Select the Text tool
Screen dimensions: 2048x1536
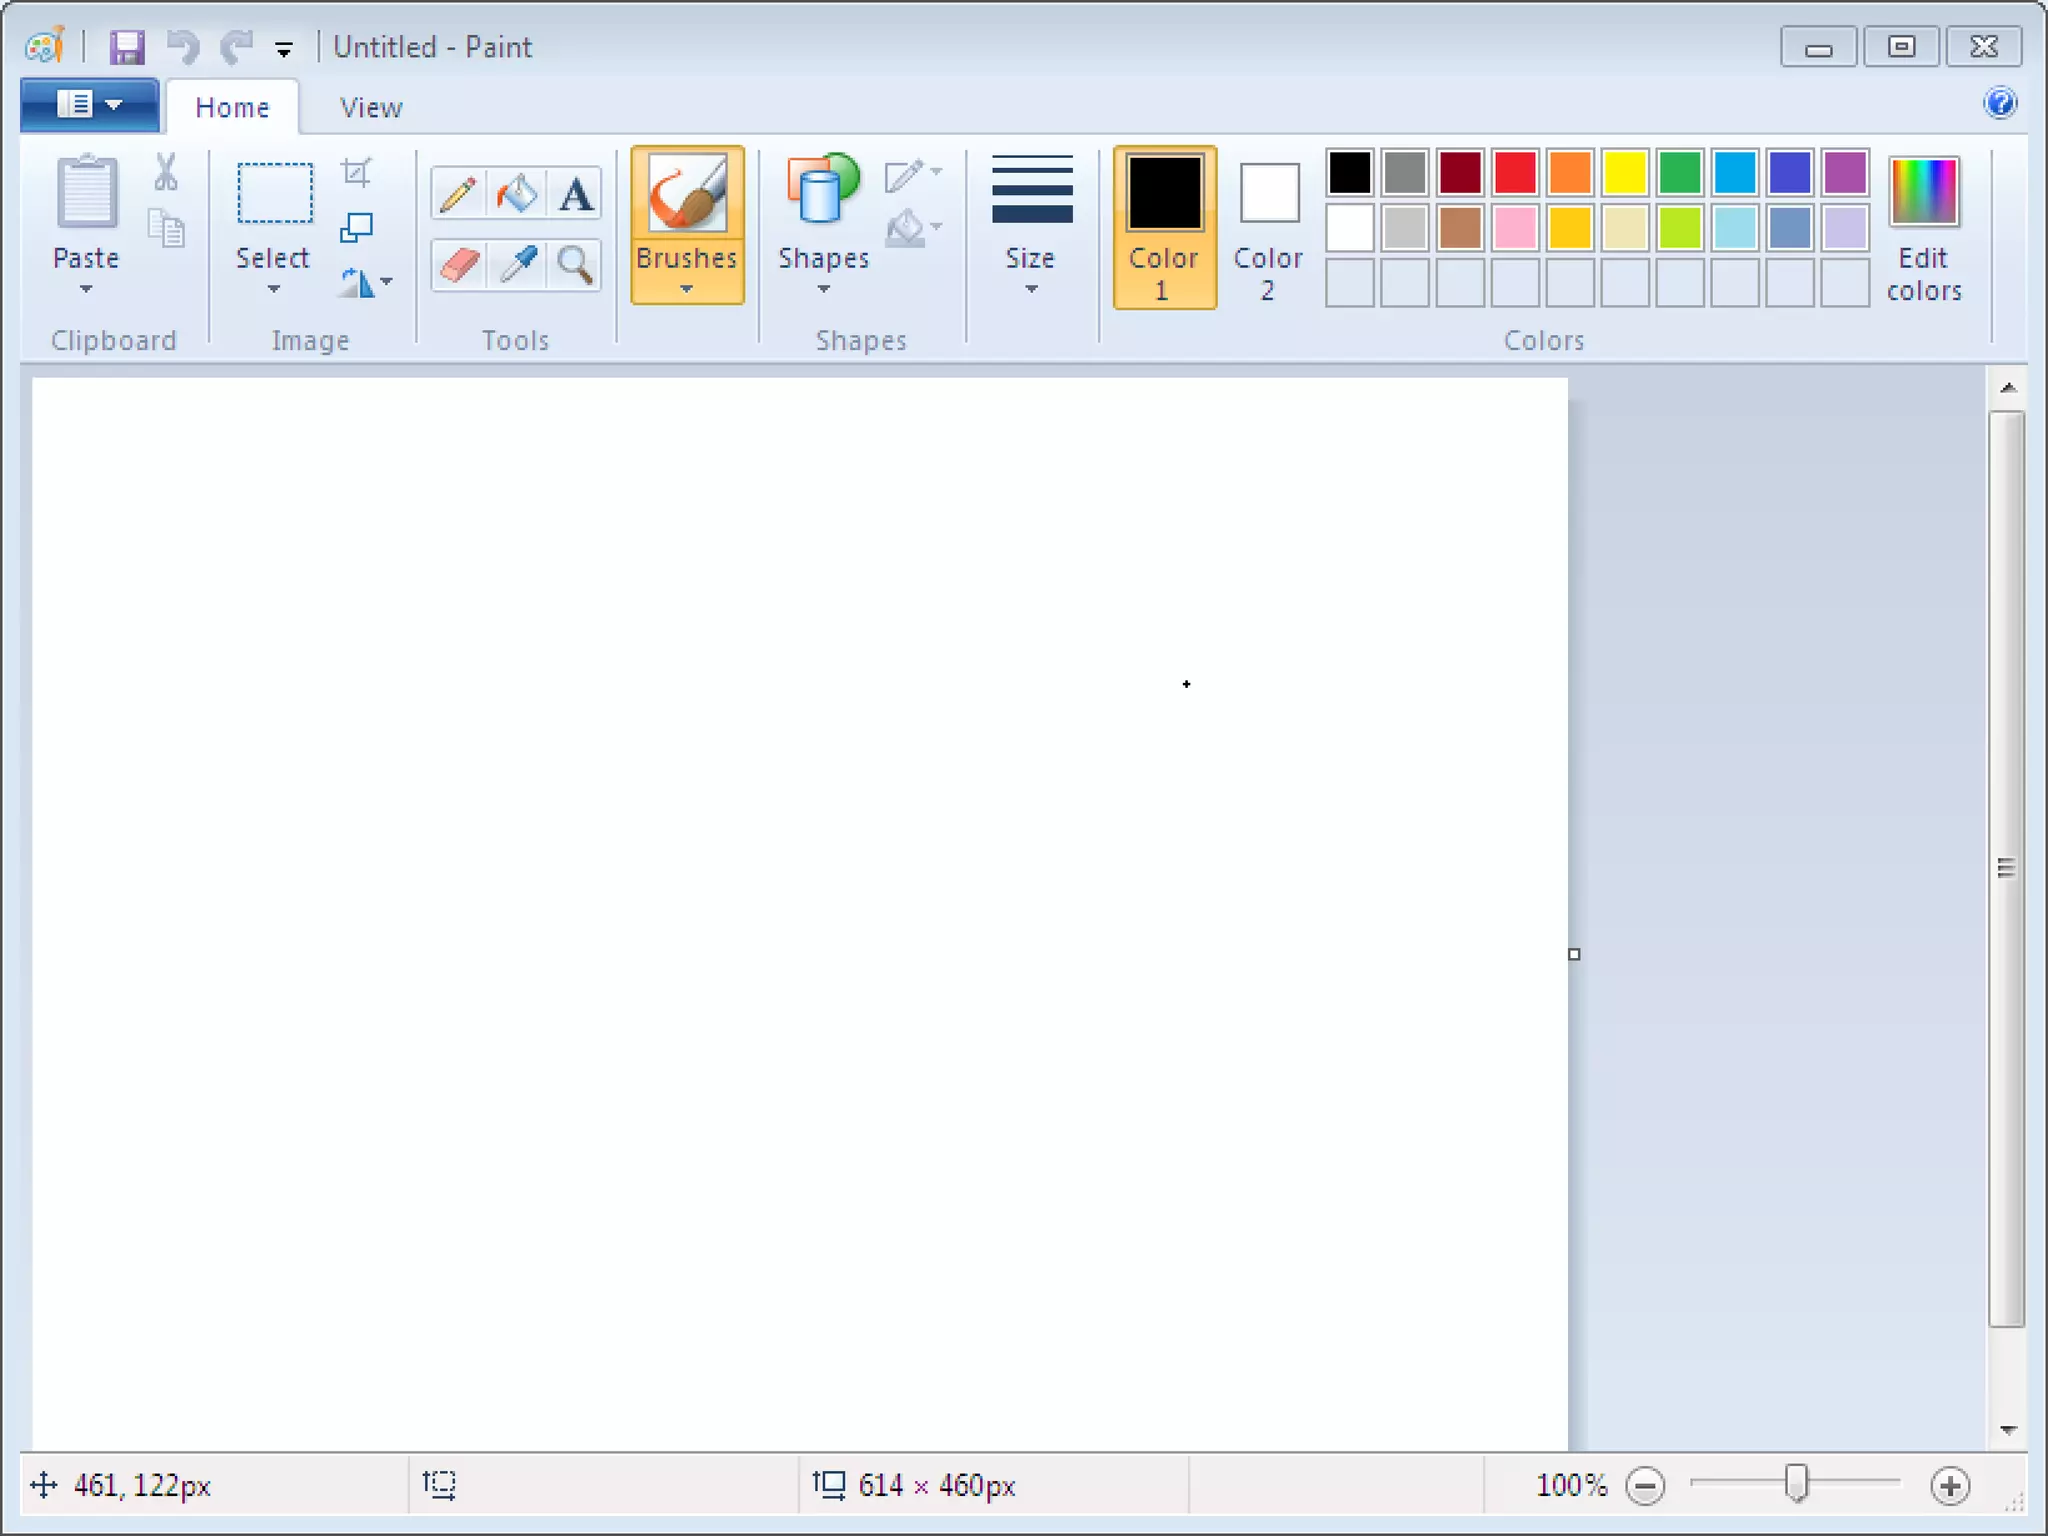(575, 193)
